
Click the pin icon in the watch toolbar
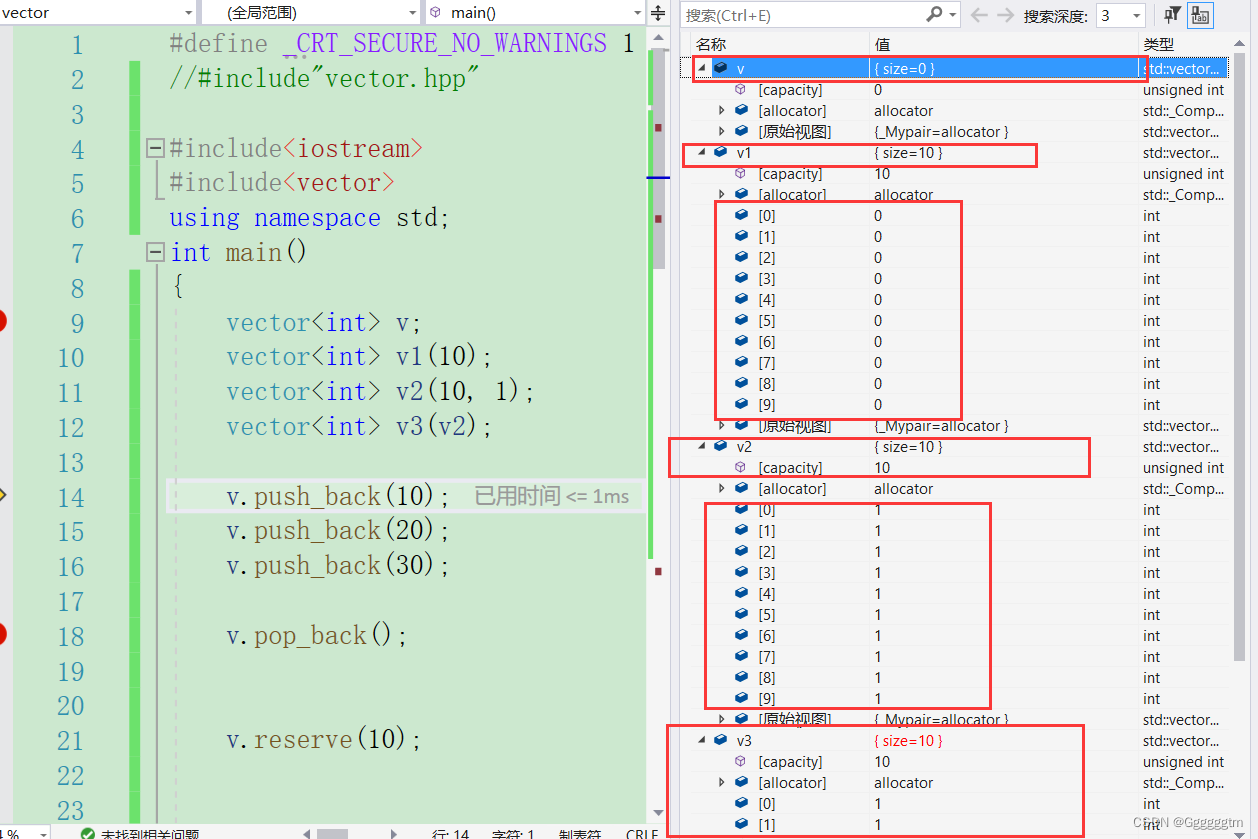click(1168, 13)
